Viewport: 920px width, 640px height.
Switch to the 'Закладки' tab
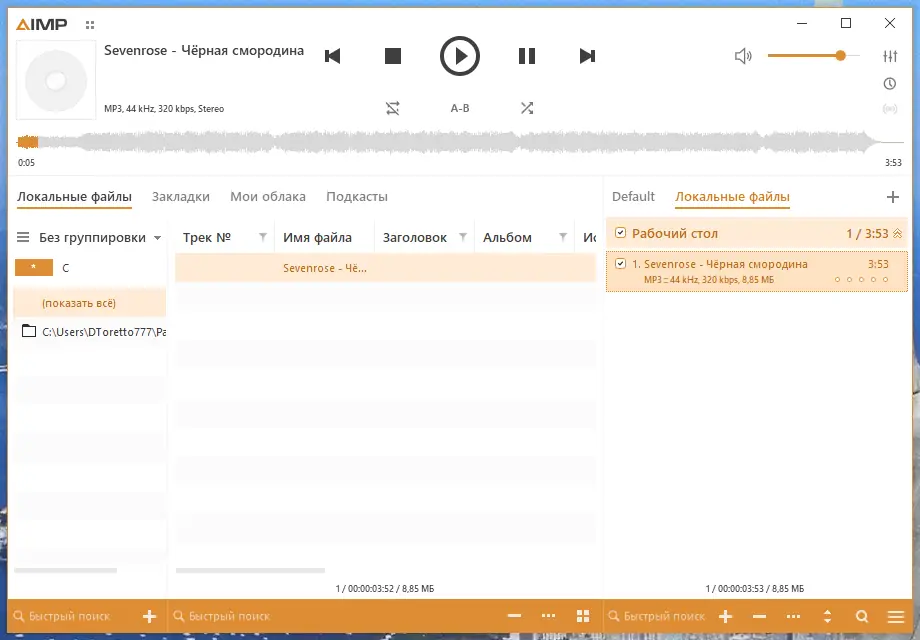point(180,197)
